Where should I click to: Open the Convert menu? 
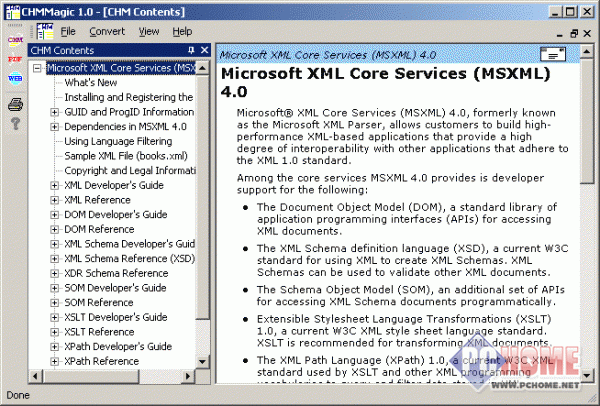(107, 32)
